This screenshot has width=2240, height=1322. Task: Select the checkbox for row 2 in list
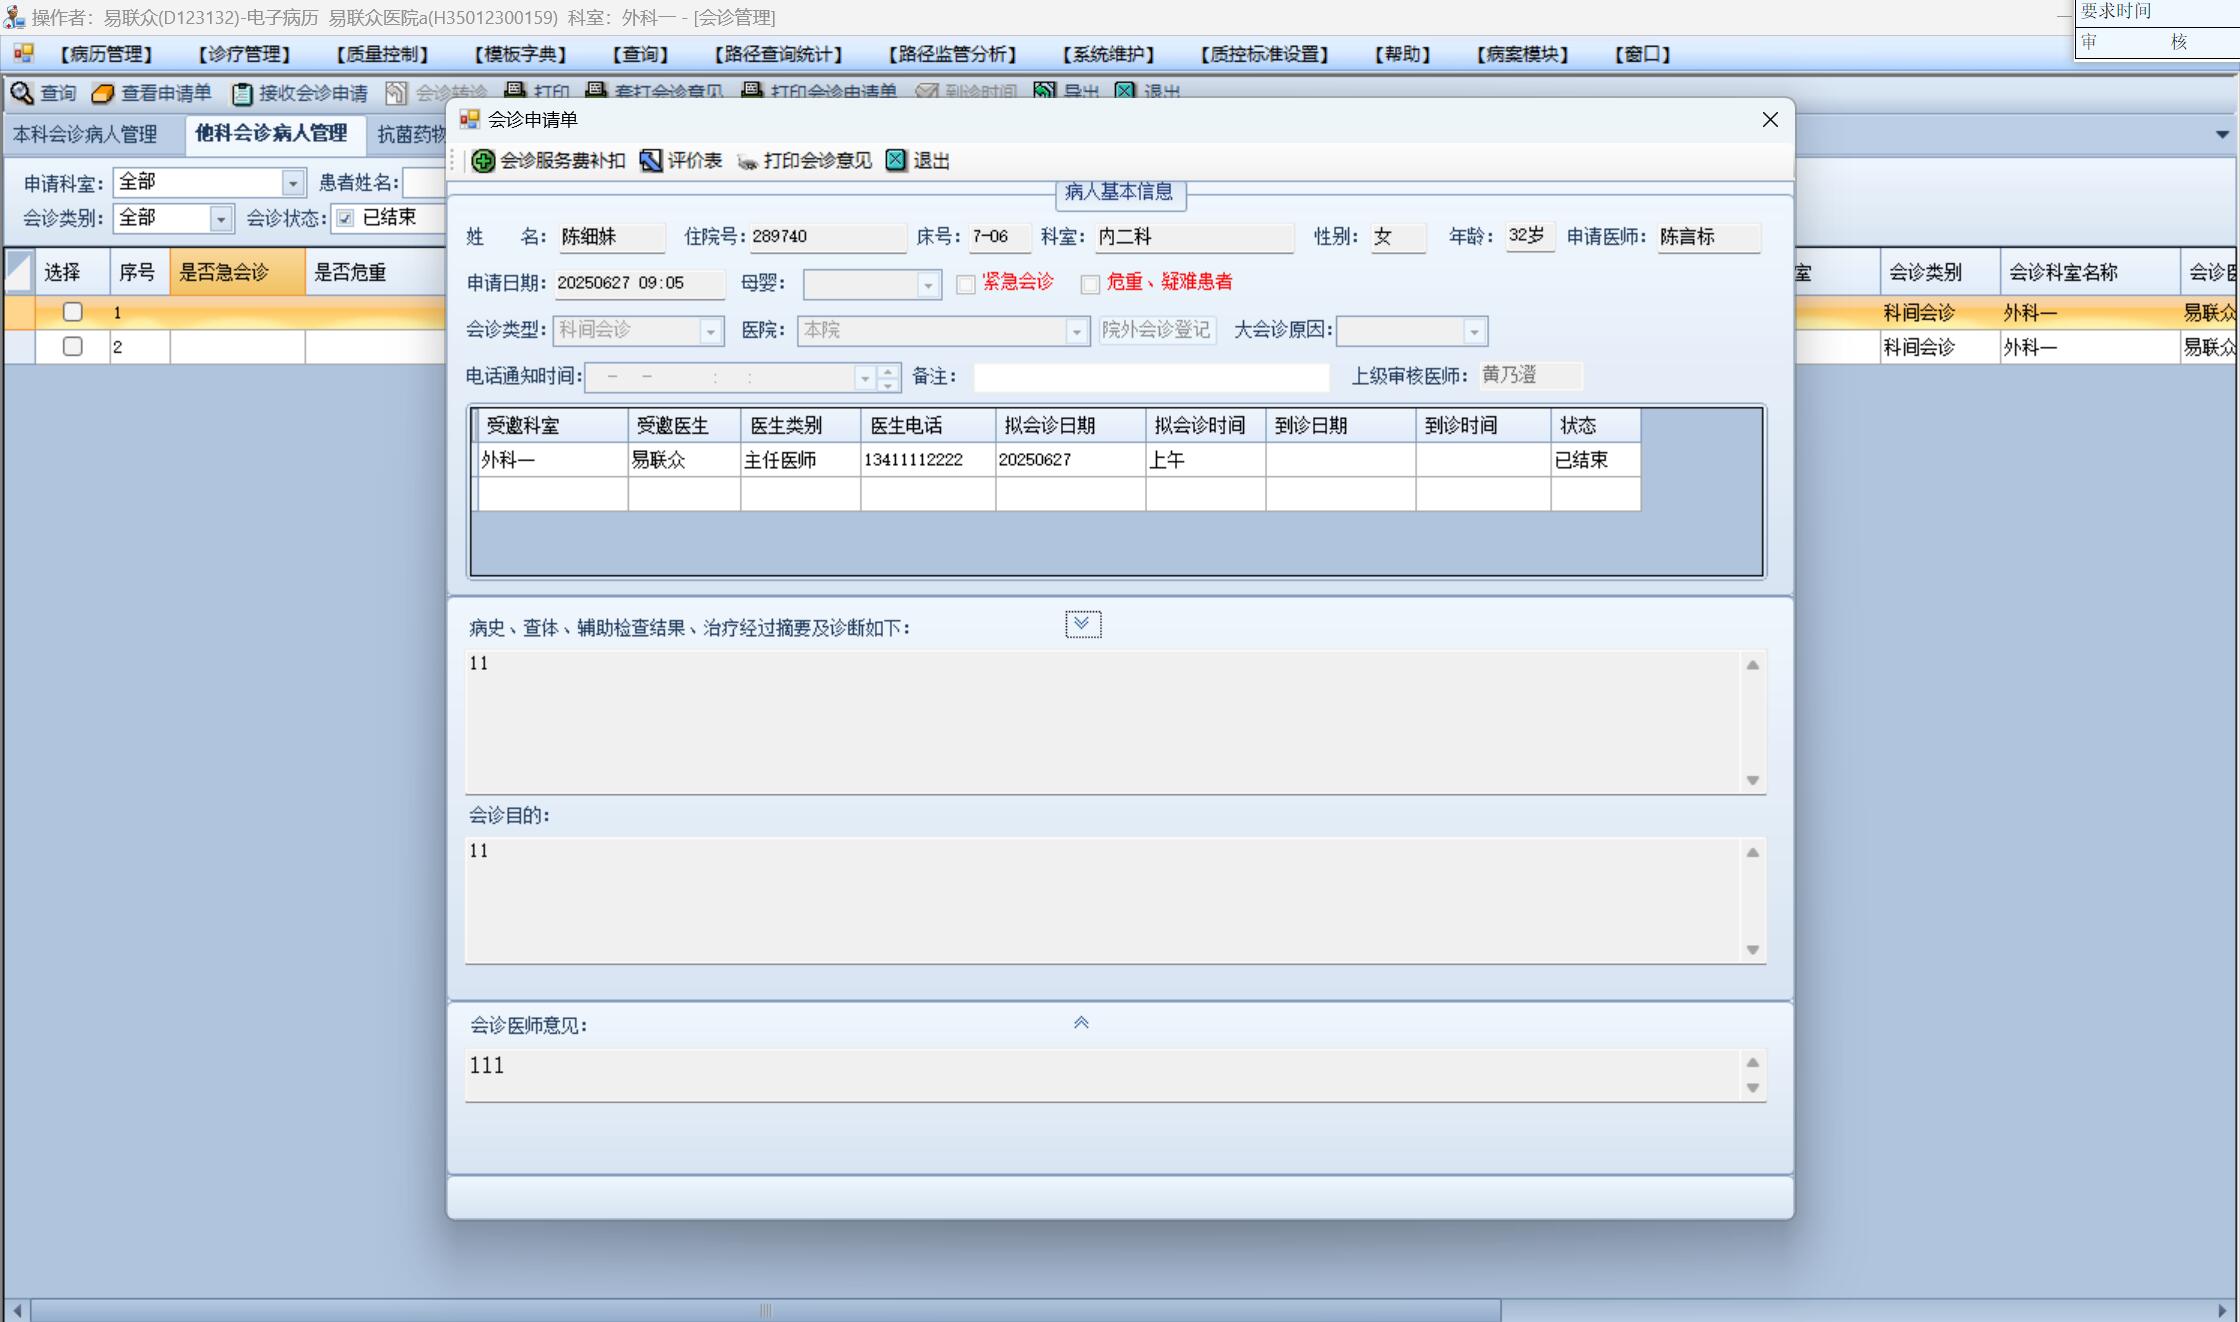point(72,346)
